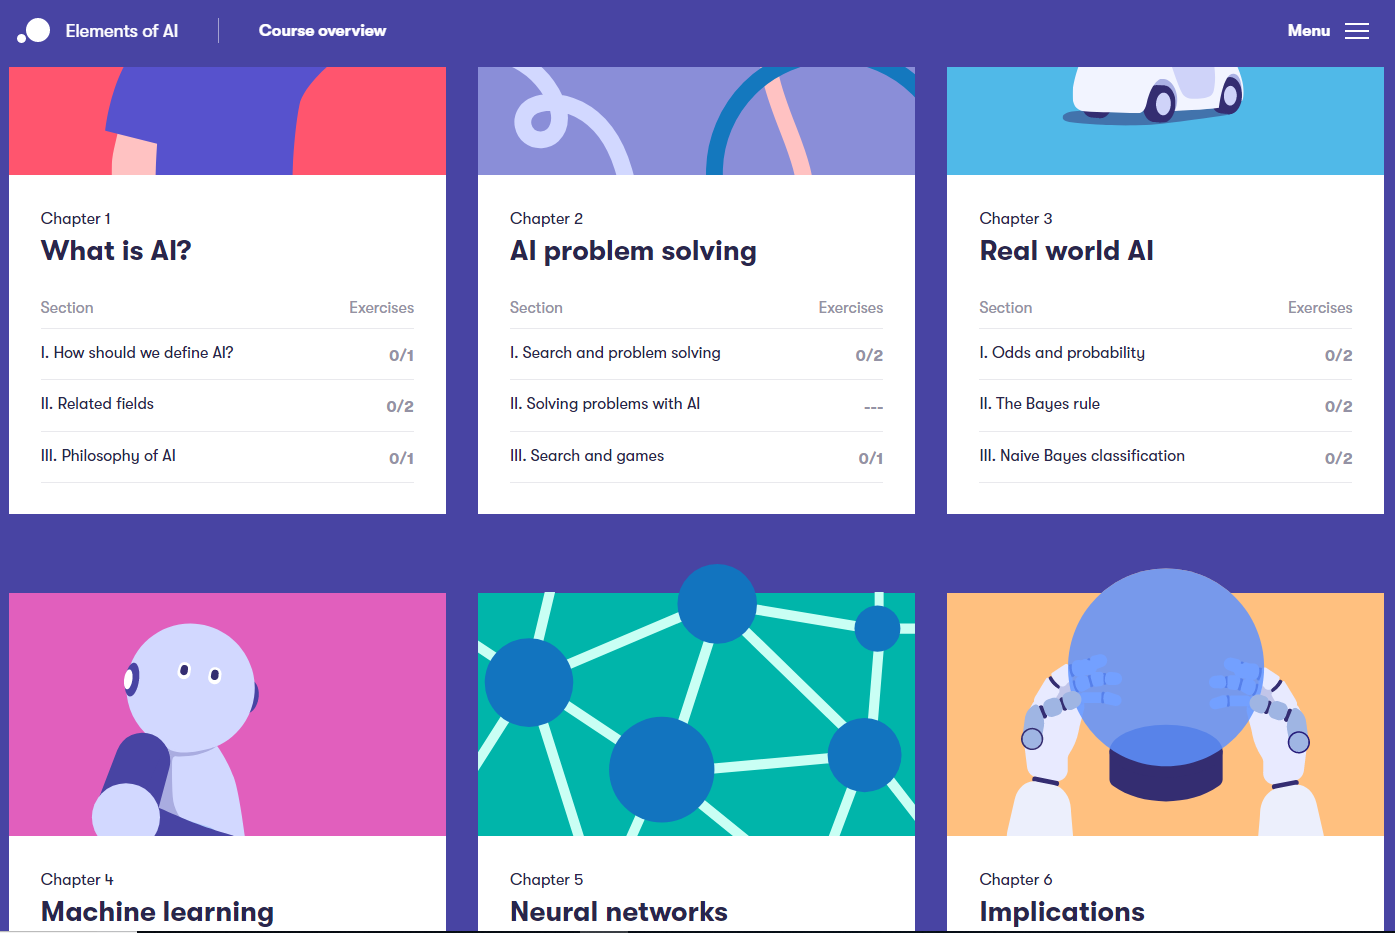
Task: Click the Neural networks node graph image
Action: click(x=696, y=714)
